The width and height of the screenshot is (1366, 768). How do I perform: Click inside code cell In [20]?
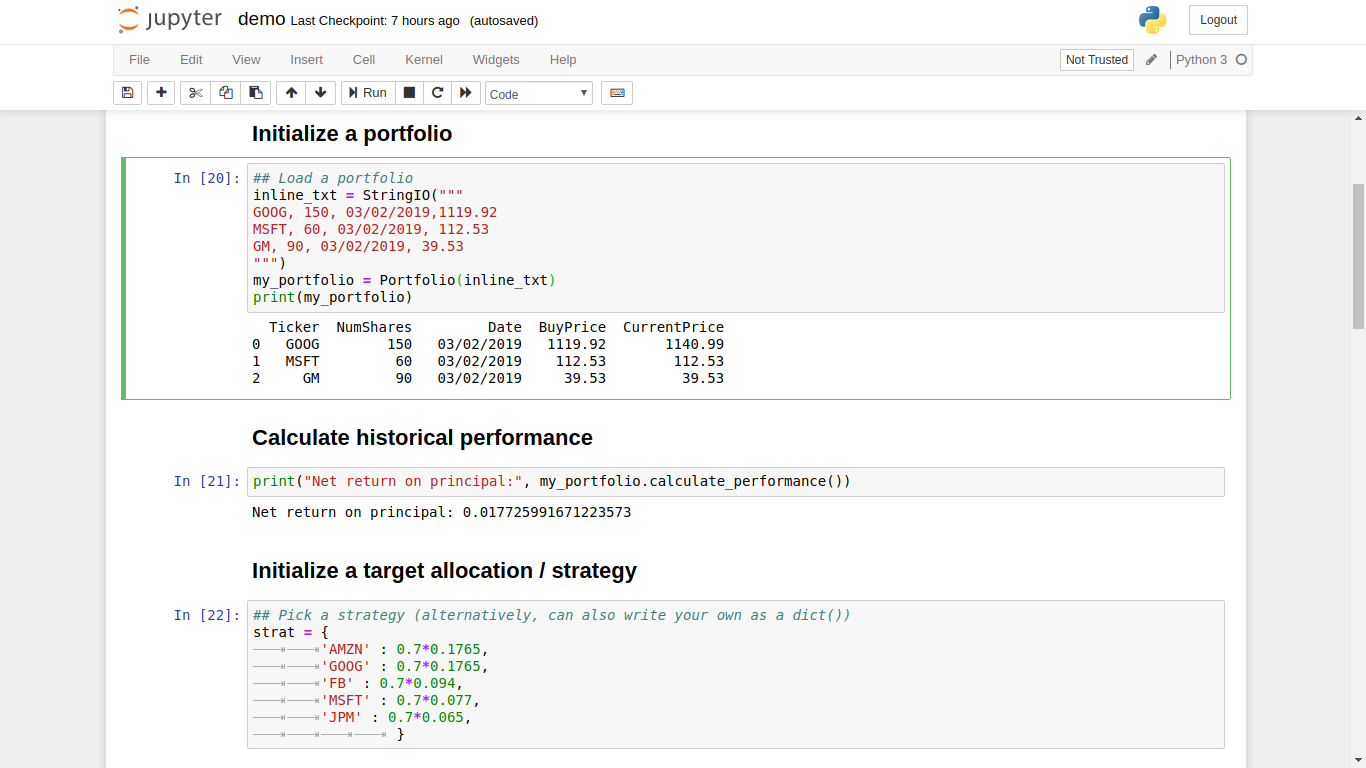735,238
